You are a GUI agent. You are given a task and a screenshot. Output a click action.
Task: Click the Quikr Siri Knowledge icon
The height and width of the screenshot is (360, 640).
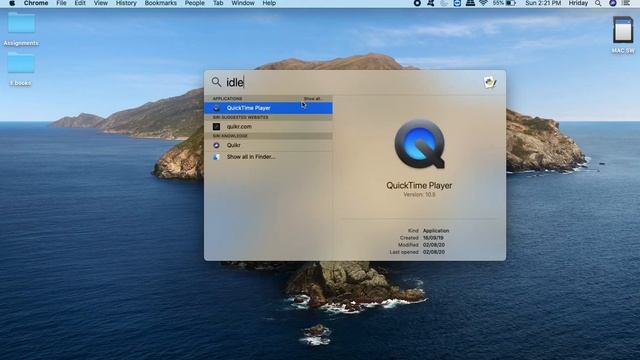tap(216, 145)
